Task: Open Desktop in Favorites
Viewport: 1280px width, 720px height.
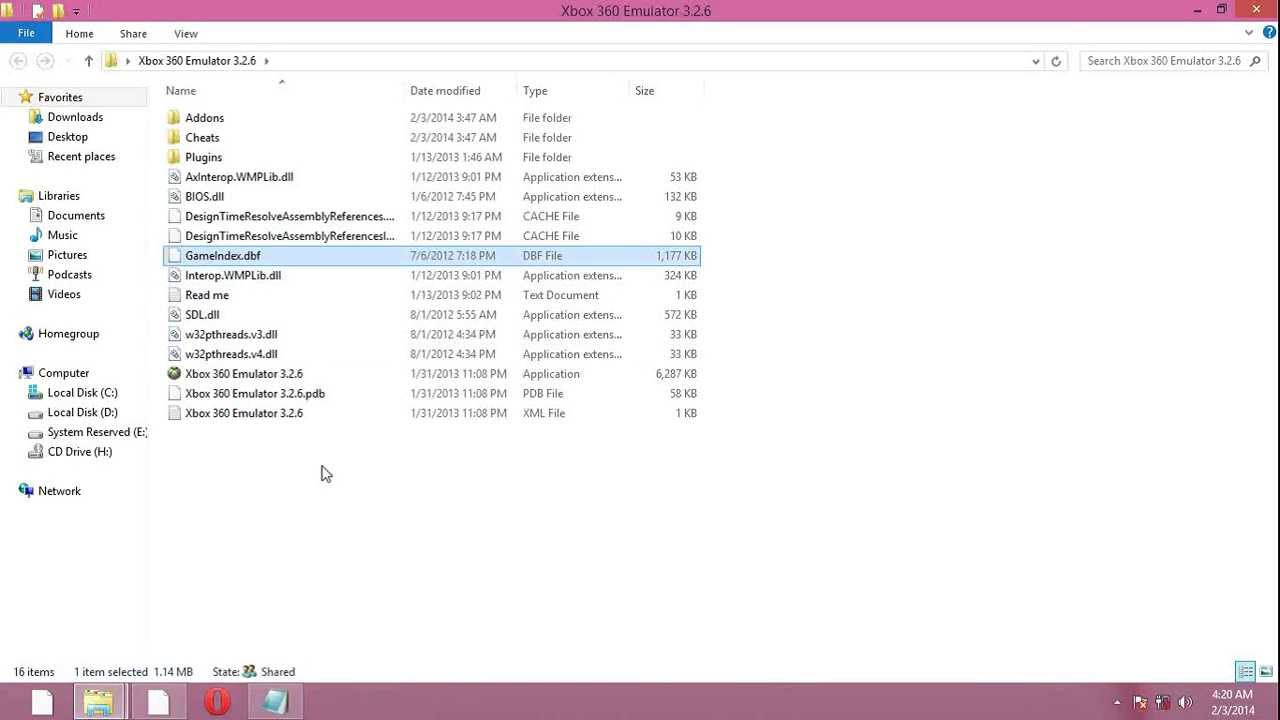Action: 67,137
